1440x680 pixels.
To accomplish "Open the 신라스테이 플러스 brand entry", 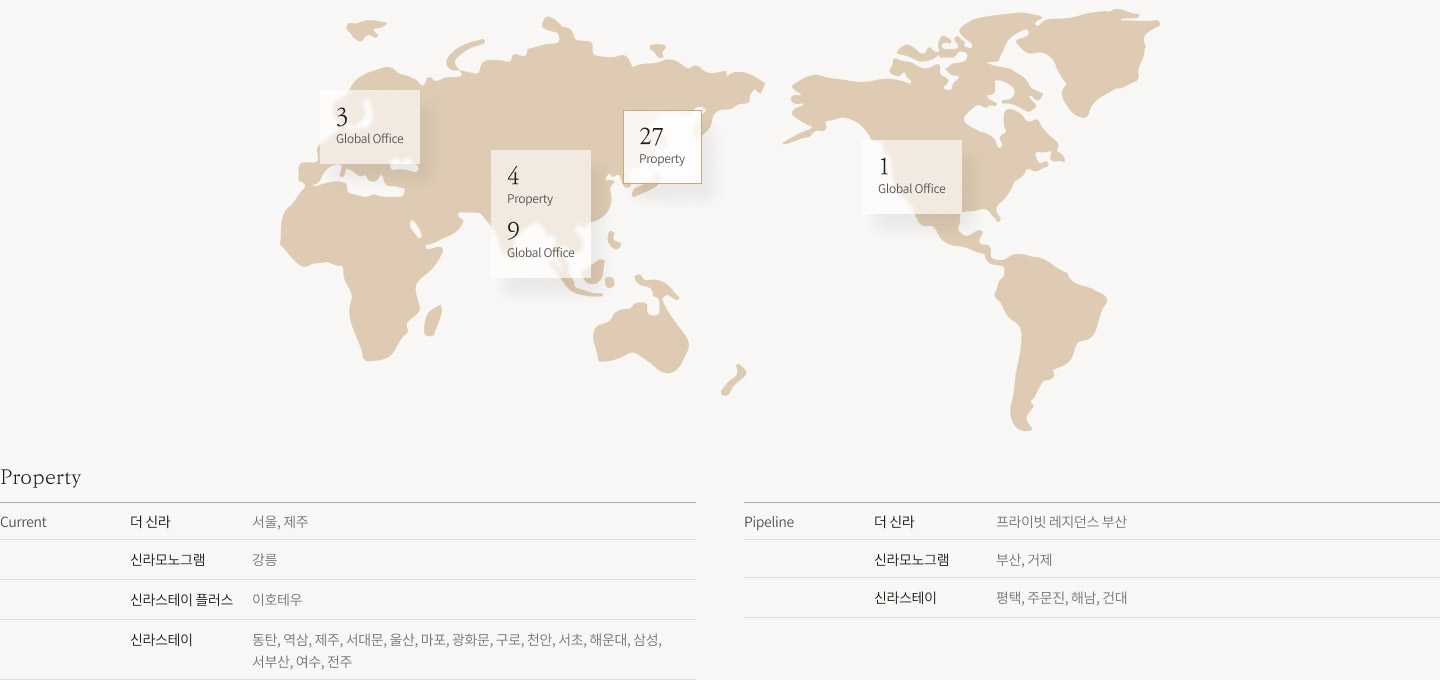I will coord(181,600).
